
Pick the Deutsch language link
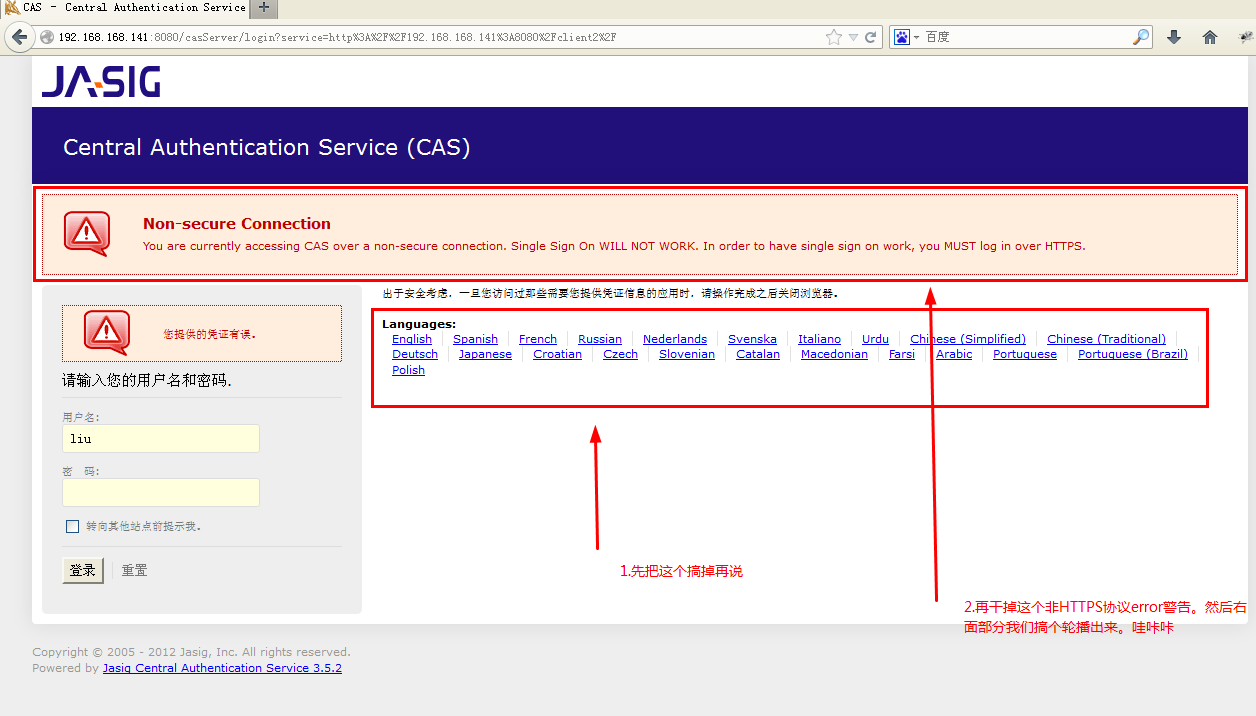415,354
